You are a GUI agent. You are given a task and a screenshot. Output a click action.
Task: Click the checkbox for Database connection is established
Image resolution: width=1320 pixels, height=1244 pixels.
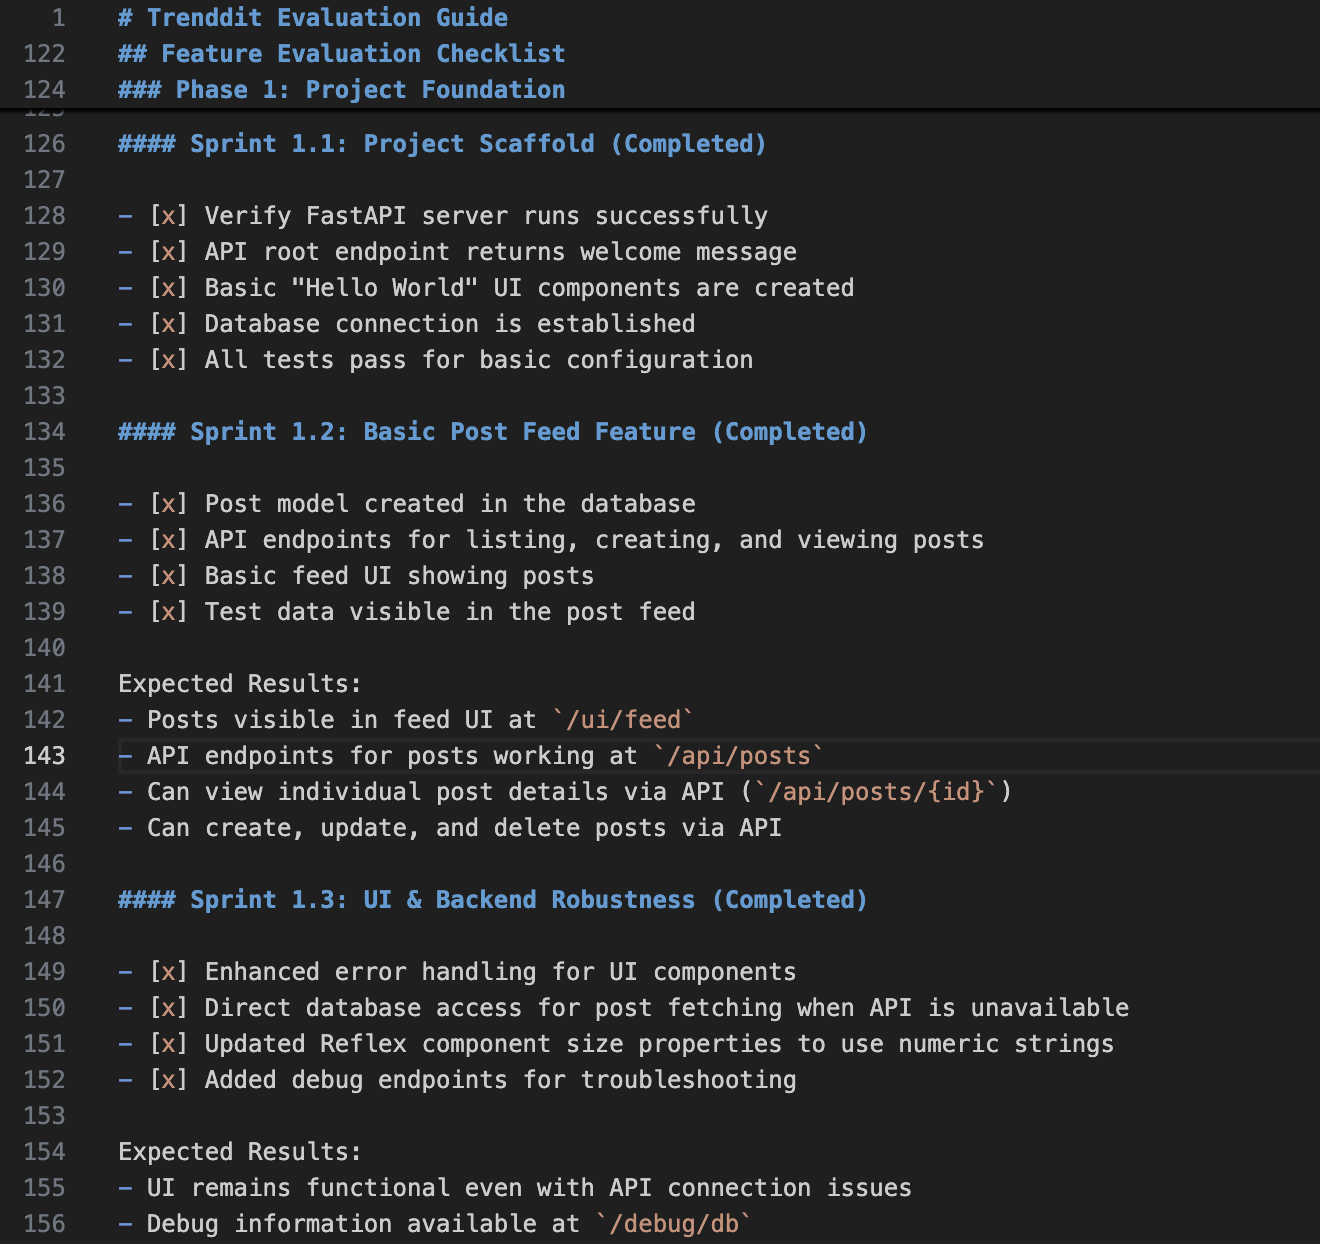[x=168, y=324]
